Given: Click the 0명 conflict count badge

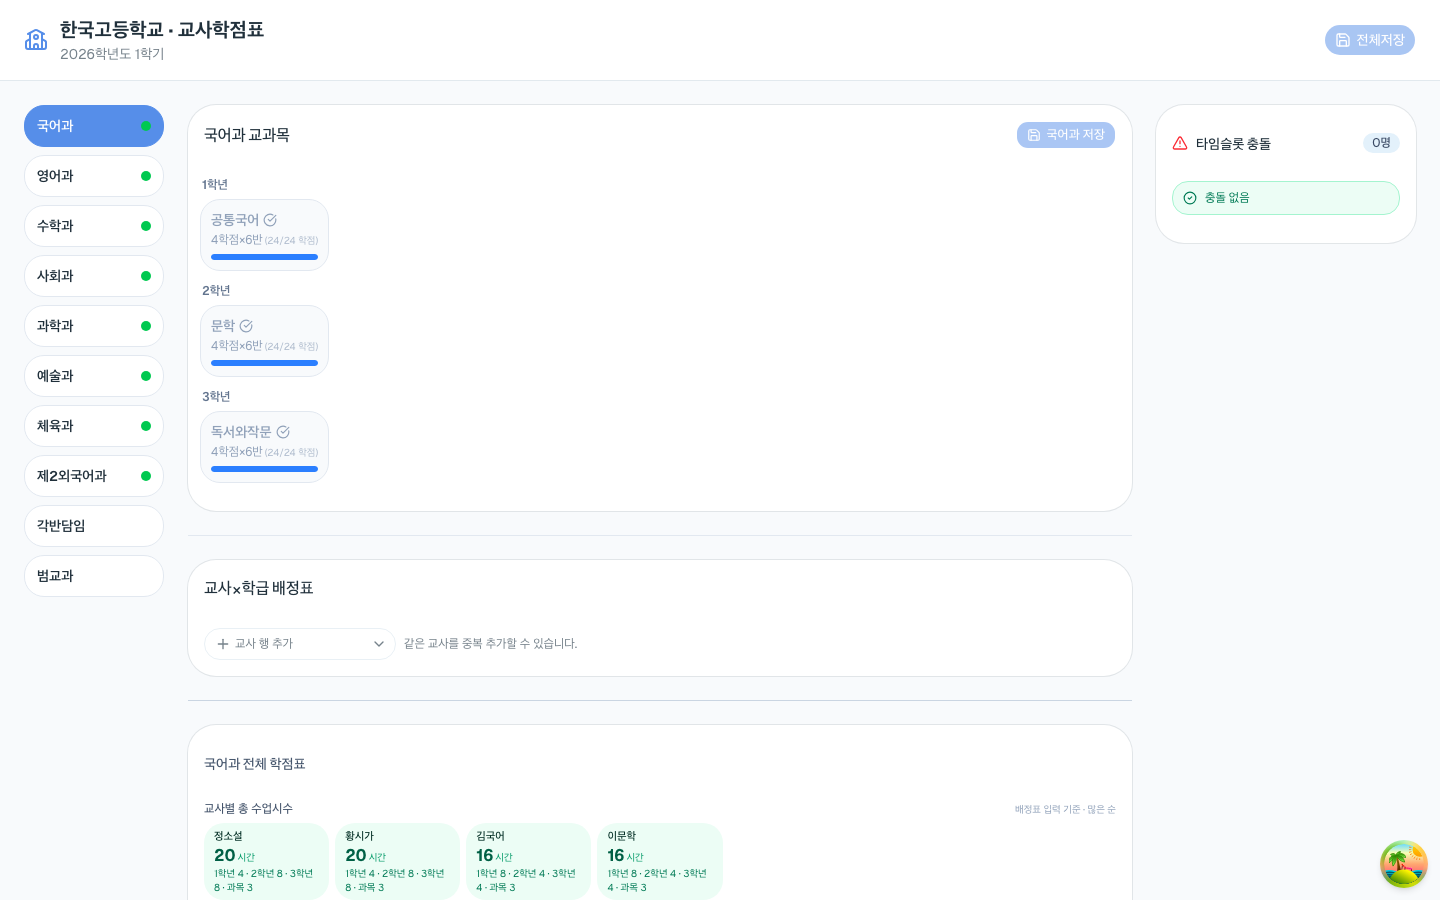Looking at the screenshot, I should 1381,143.
